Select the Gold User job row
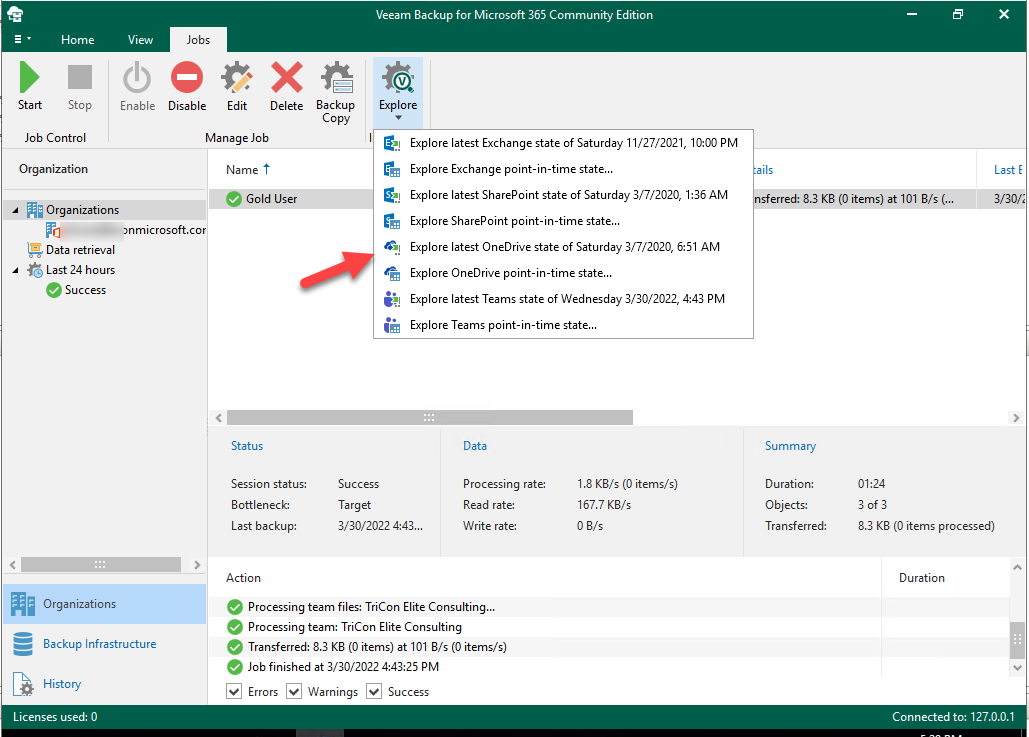This screenshot has height=737, width=1029. 272,199
